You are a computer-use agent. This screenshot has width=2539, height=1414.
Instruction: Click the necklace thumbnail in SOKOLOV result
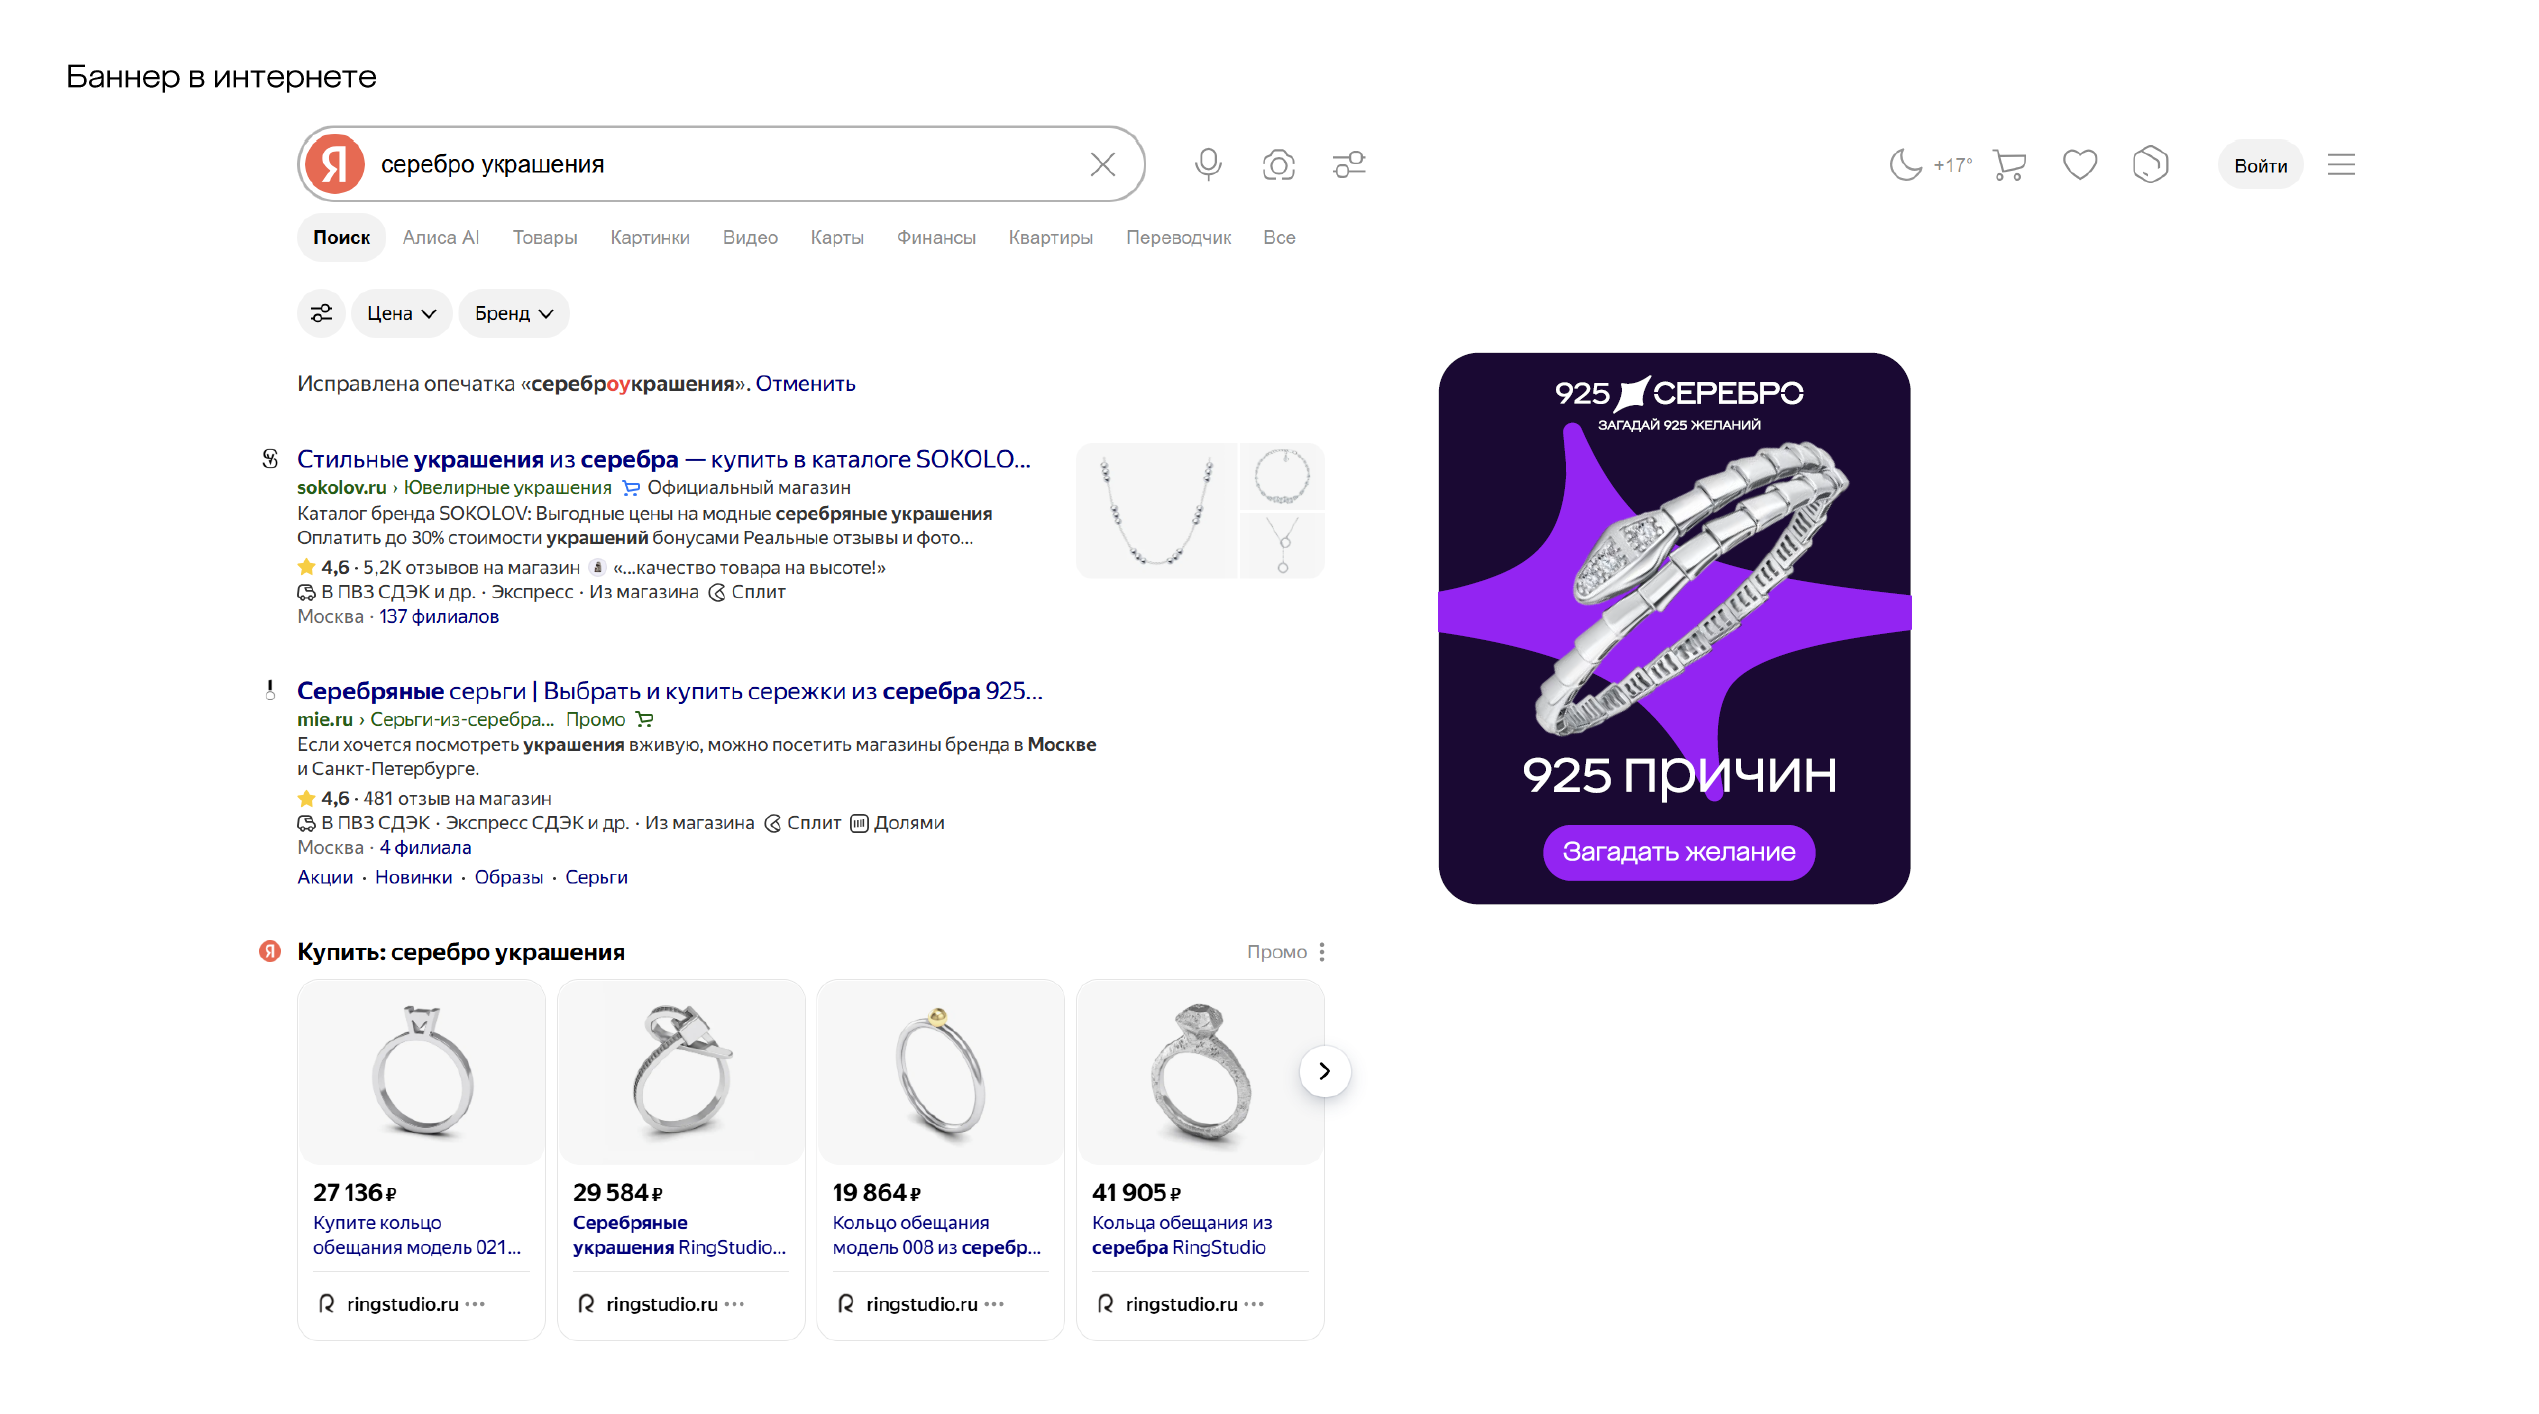click(x=1156, y=510)
